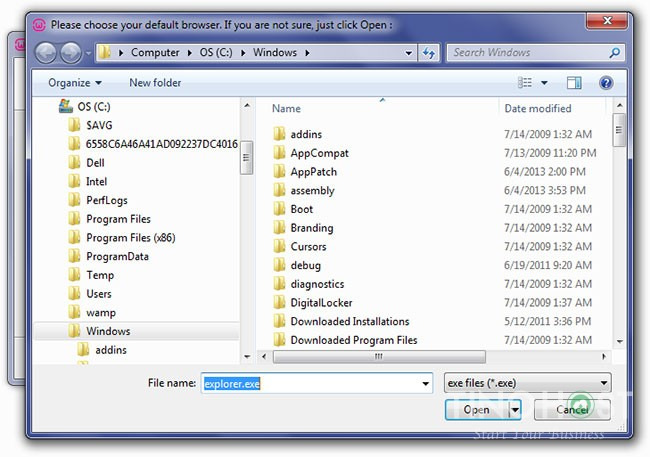Click the Open button

click(477, 410)
